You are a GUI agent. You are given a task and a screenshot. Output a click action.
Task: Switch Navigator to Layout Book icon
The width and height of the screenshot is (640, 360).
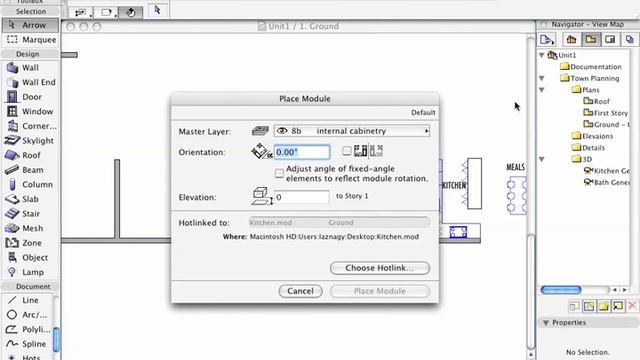(610, 40)
